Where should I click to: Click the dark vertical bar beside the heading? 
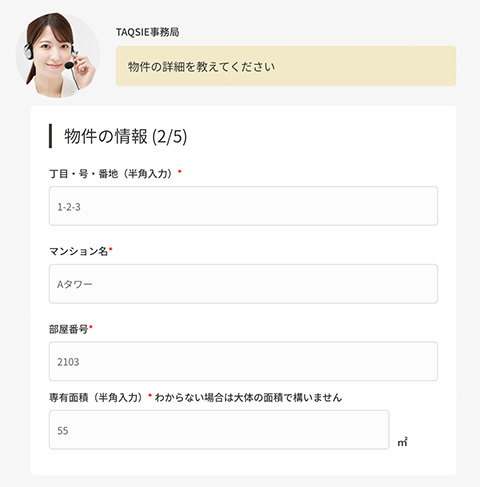pyautogui.click(x=50, y=136)
